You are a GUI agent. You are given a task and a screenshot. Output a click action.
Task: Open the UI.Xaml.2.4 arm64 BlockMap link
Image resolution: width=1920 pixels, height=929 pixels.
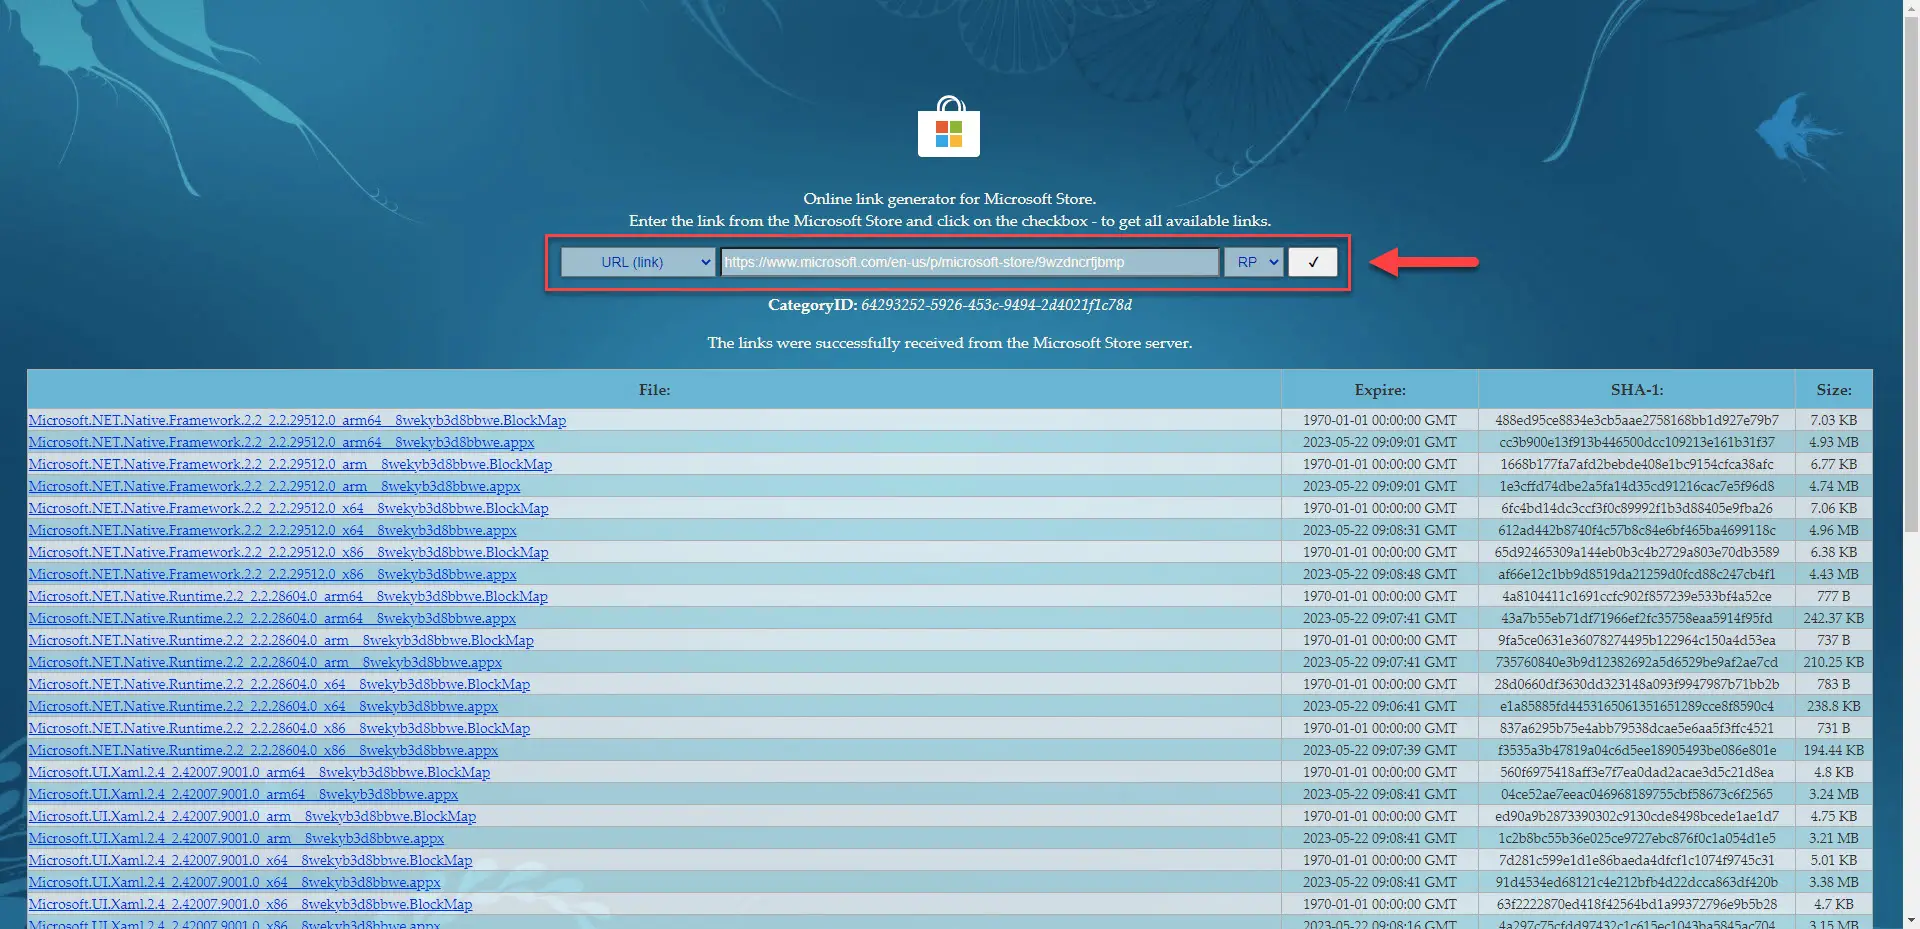point(259,772)
